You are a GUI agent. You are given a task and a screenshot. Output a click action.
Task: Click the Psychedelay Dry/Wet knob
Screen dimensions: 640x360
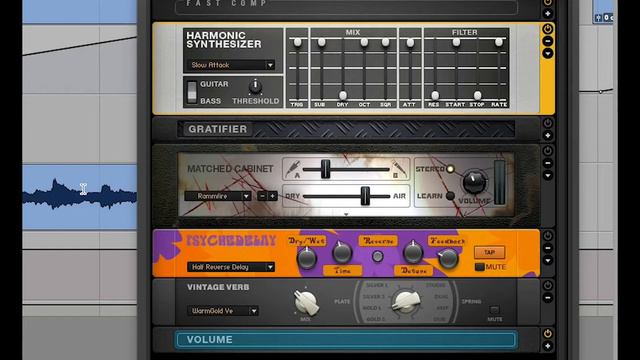tap(307, 258)
